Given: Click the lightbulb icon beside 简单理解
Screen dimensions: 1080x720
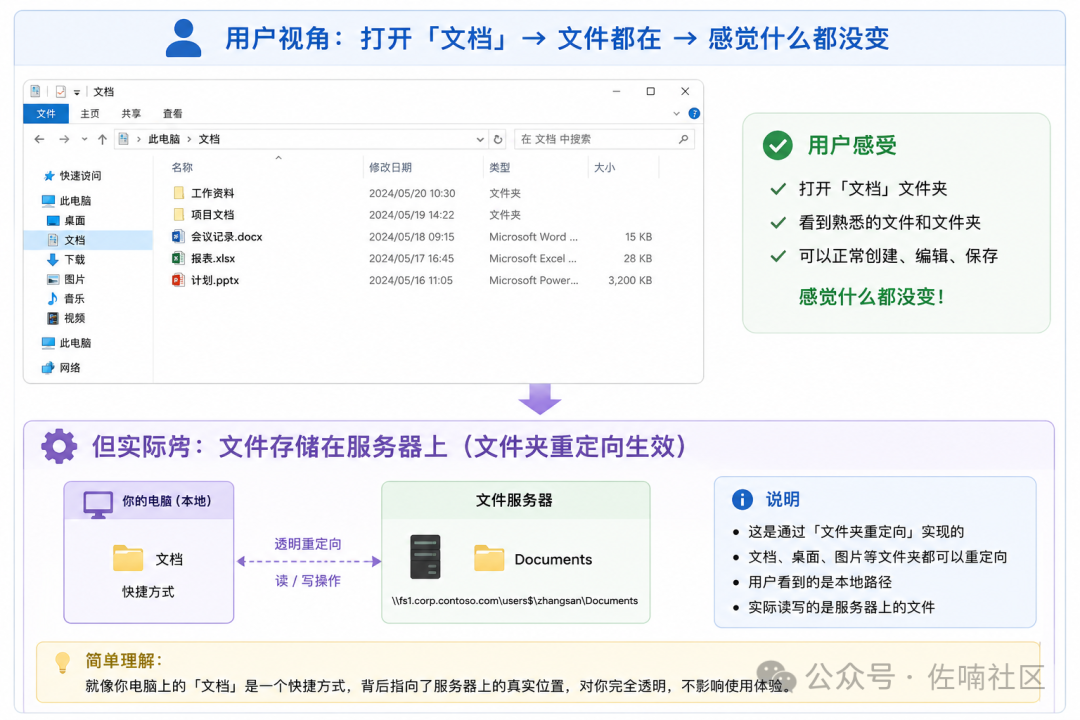Looking at the screenshot, I should [63, 663].
